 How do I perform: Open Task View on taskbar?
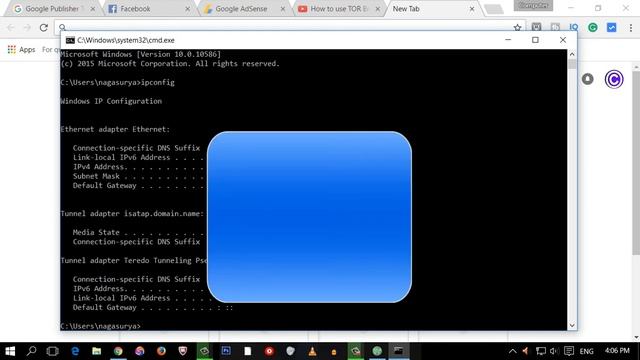[53, 351]
